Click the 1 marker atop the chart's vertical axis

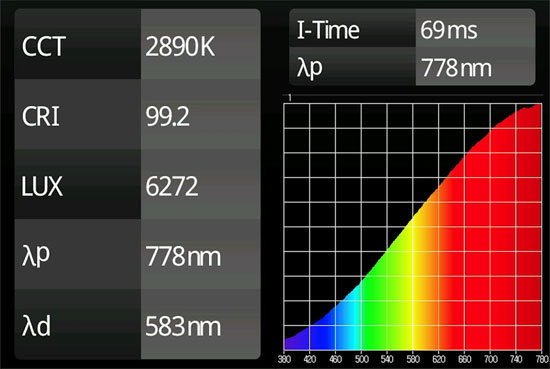[x=290, y=98]
